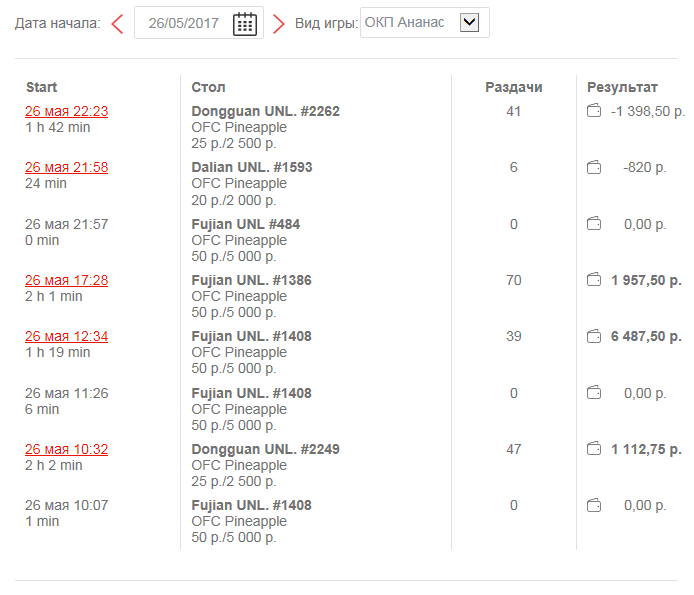Image resolution: width=694 pixels, height=595 pixels.
Task: Click wallet icon for Fujian #1386 result
Action: pos(593,280)
